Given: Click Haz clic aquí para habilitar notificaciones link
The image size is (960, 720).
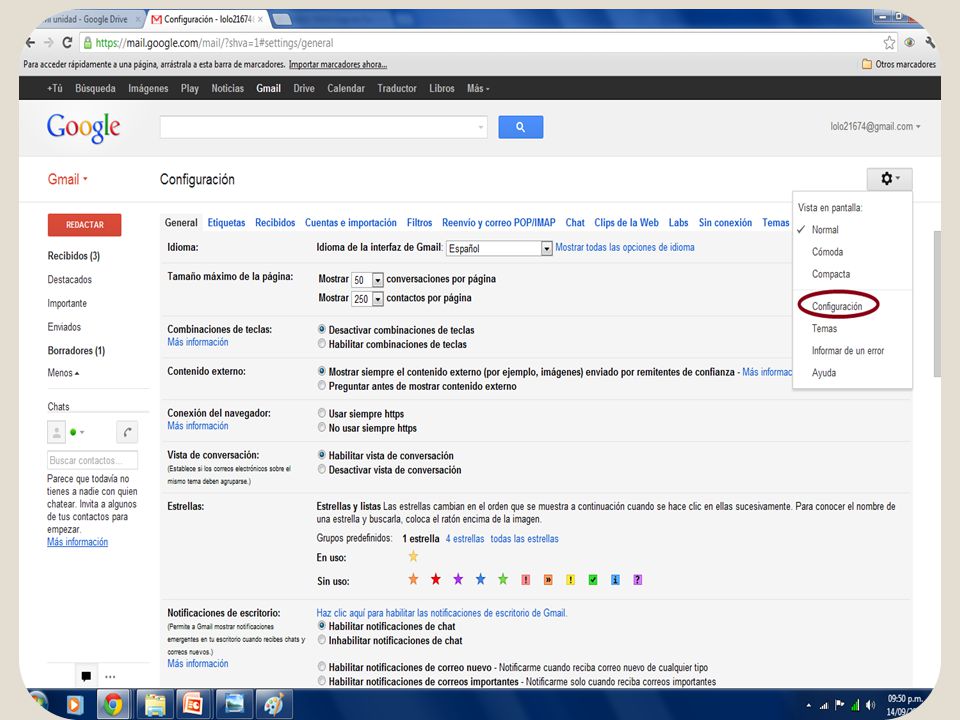Looking at the screenshot, I should coord(442,612).
